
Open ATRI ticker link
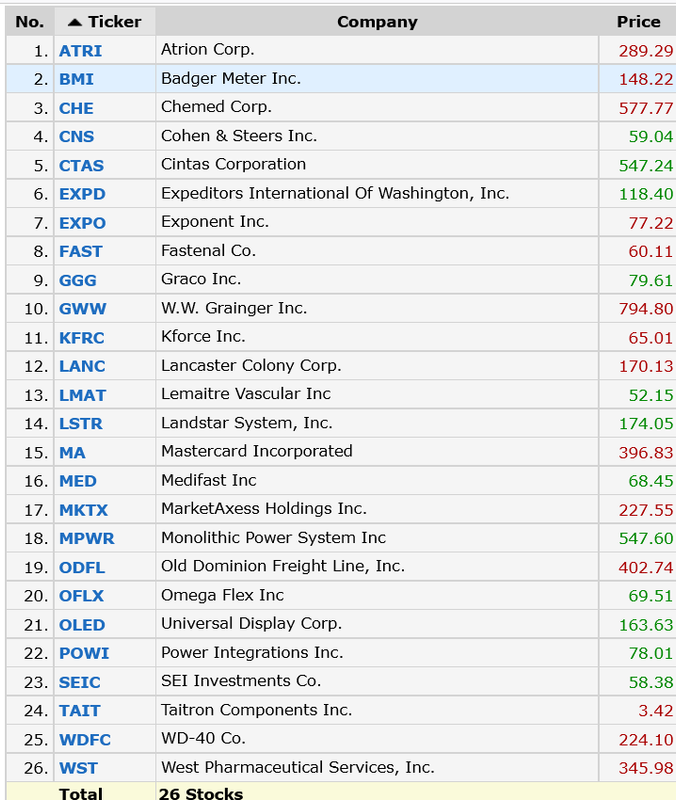(80, 51)
